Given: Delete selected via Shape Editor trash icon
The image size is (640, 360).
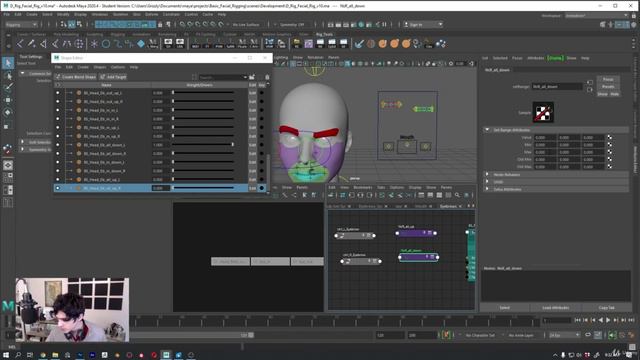Looking at the screenshot, I should [267, 77].
